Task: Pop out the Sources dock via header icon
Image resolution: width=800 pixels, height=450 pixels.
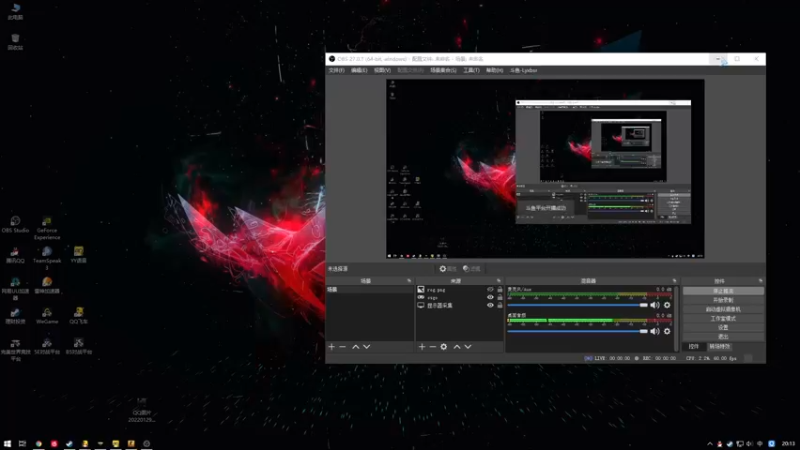Action: (x=499, y=281)
